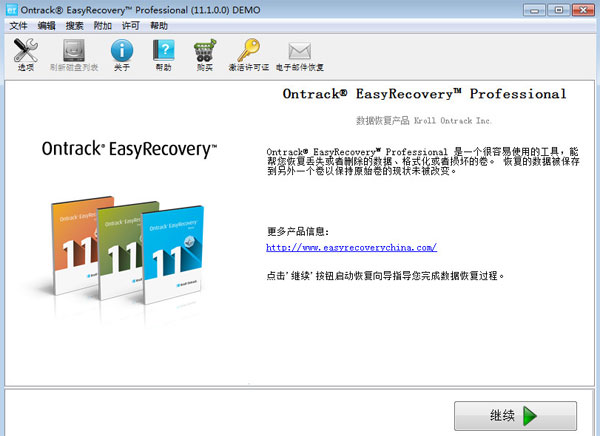The width and height of the screenshot is (600, 436).
Task: Close the EasyRecovery window
Action: (583, 10)
